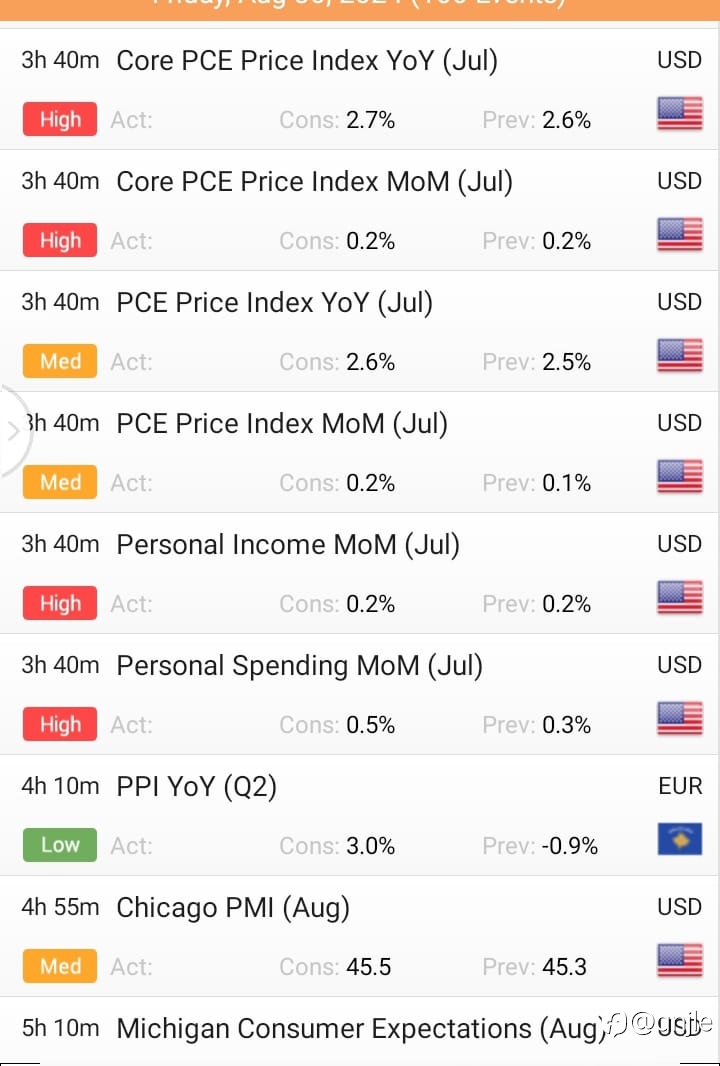Tap the US flag for Core PCE YoY
Viewport: 720px width, 1066px height.
(679, 113)
